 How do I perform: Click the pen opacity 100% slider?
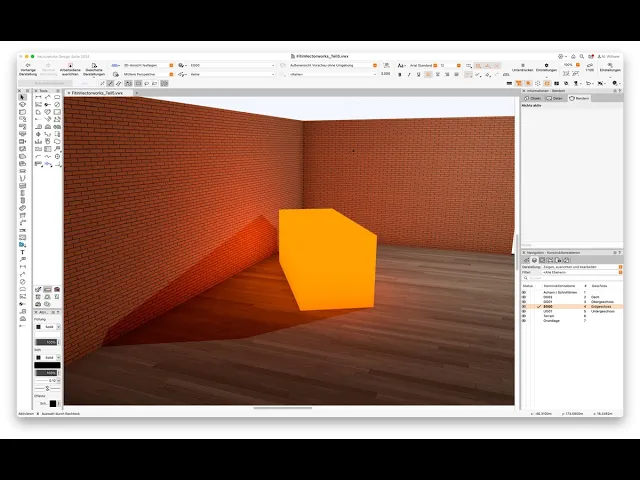(47, 373)
